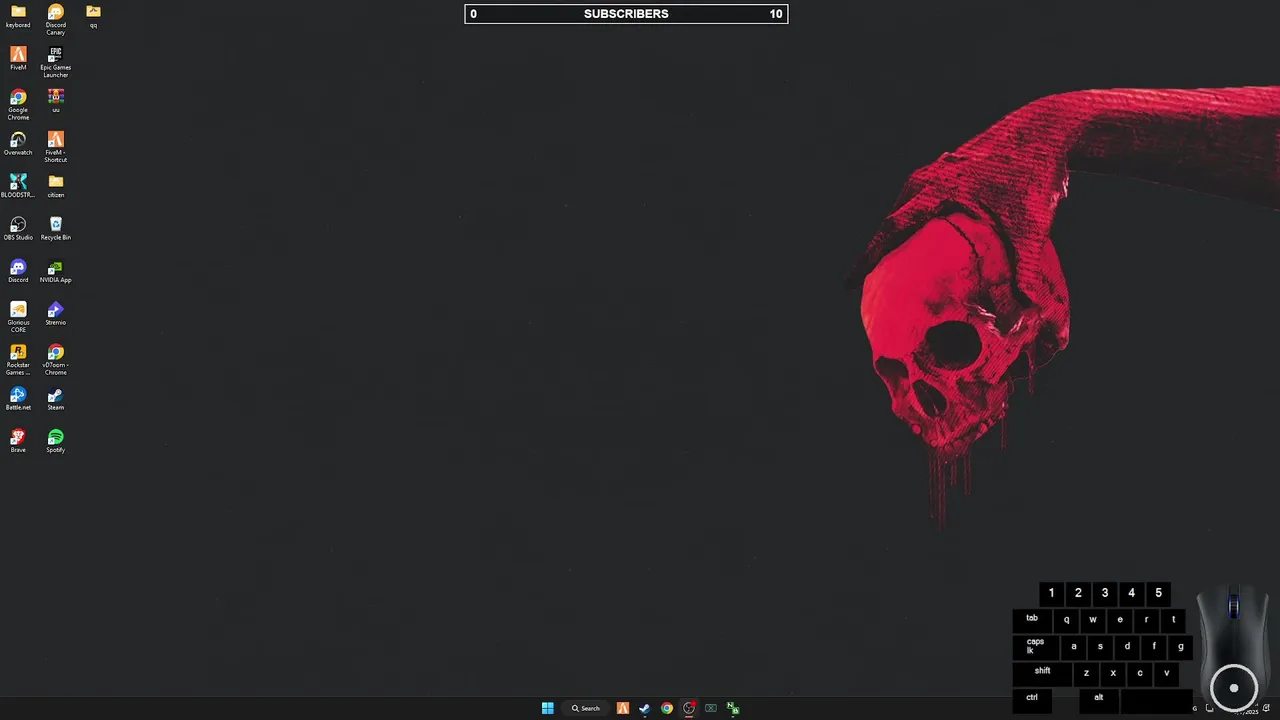1280x720 pixels.
Task: Open FiveM from the taskbar
Action: coord(623,708)
